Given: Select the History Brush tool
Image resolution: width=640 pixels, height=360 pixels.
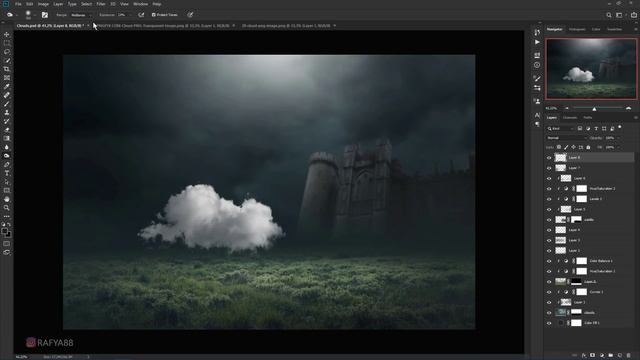Looking at the screenshot, I should coord(7,121).
